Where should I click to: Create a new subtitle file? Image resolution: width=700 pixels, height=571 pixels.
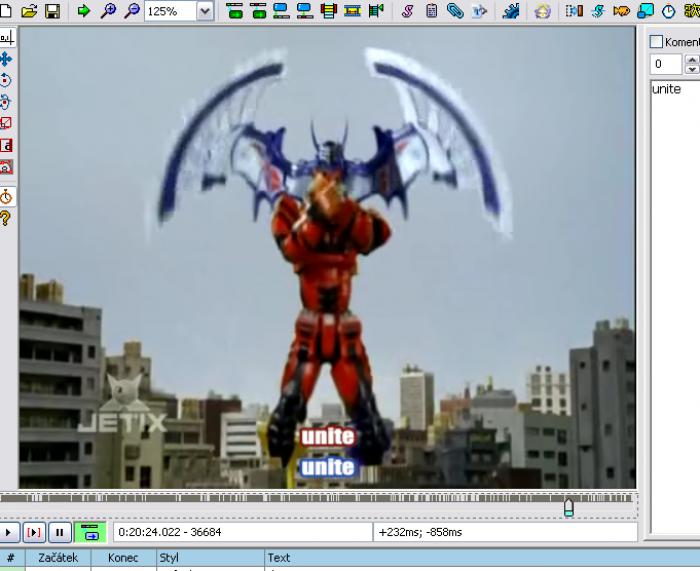(4, 10)
